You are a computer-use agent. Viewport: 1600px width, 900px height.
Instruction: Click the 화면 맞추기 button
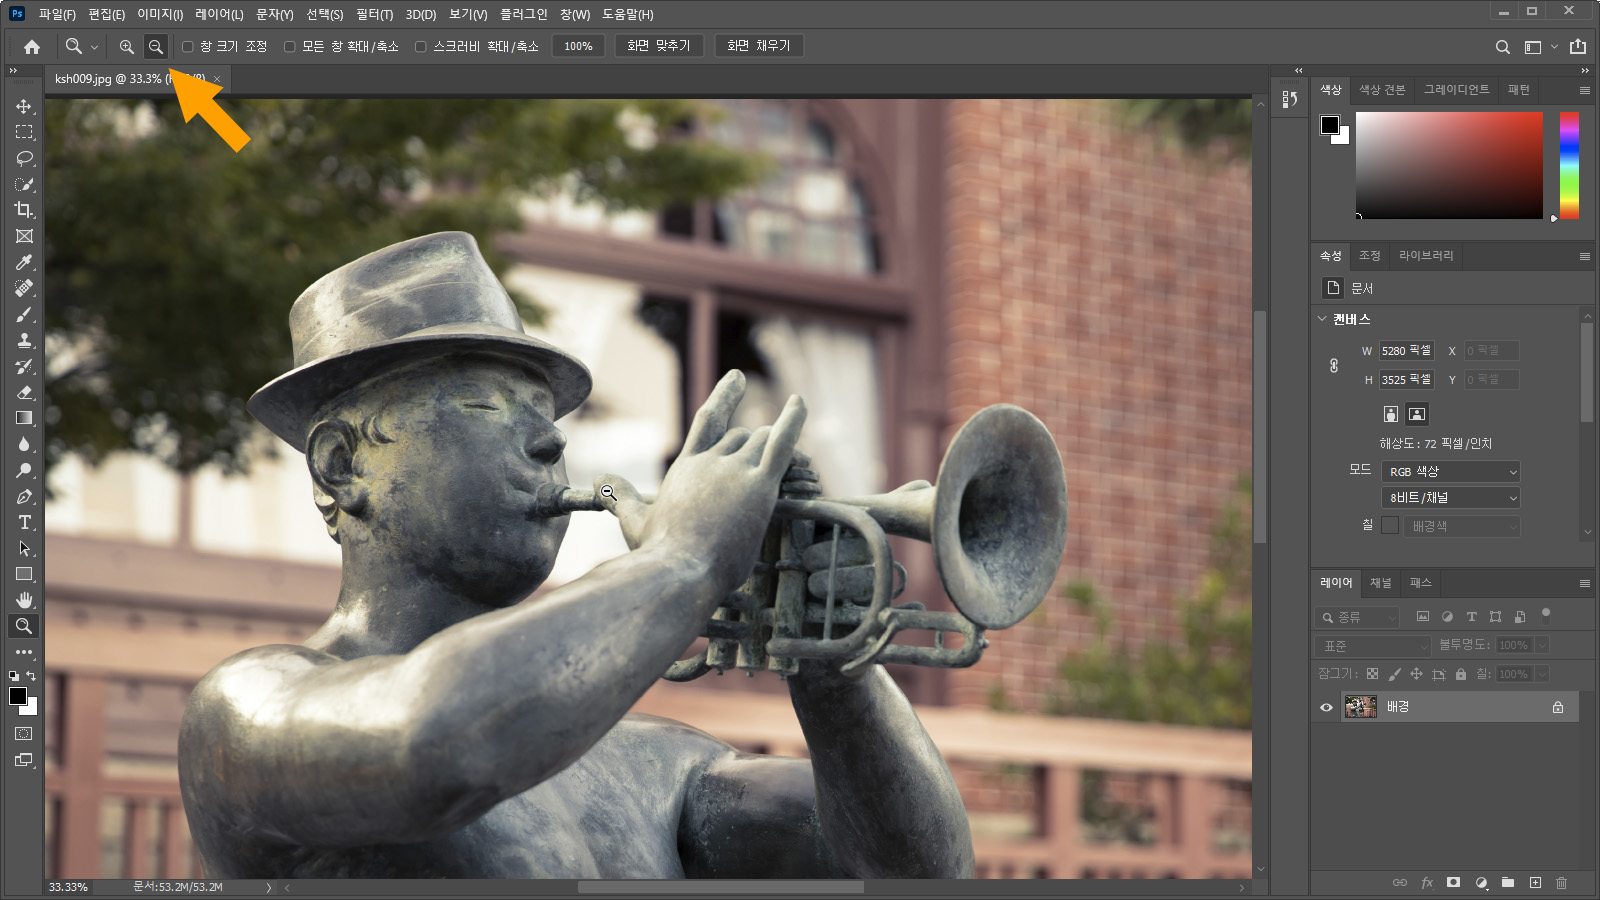click(x=659, y=46)
